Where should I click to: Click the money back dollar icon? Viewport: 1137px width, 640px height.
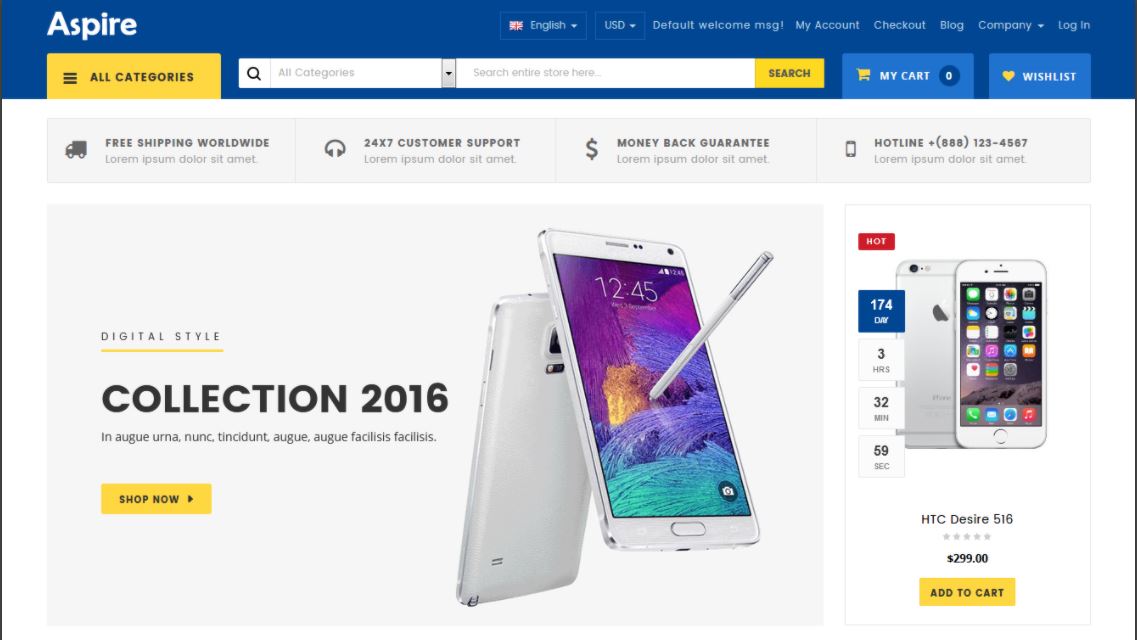[x=592, y=149]
